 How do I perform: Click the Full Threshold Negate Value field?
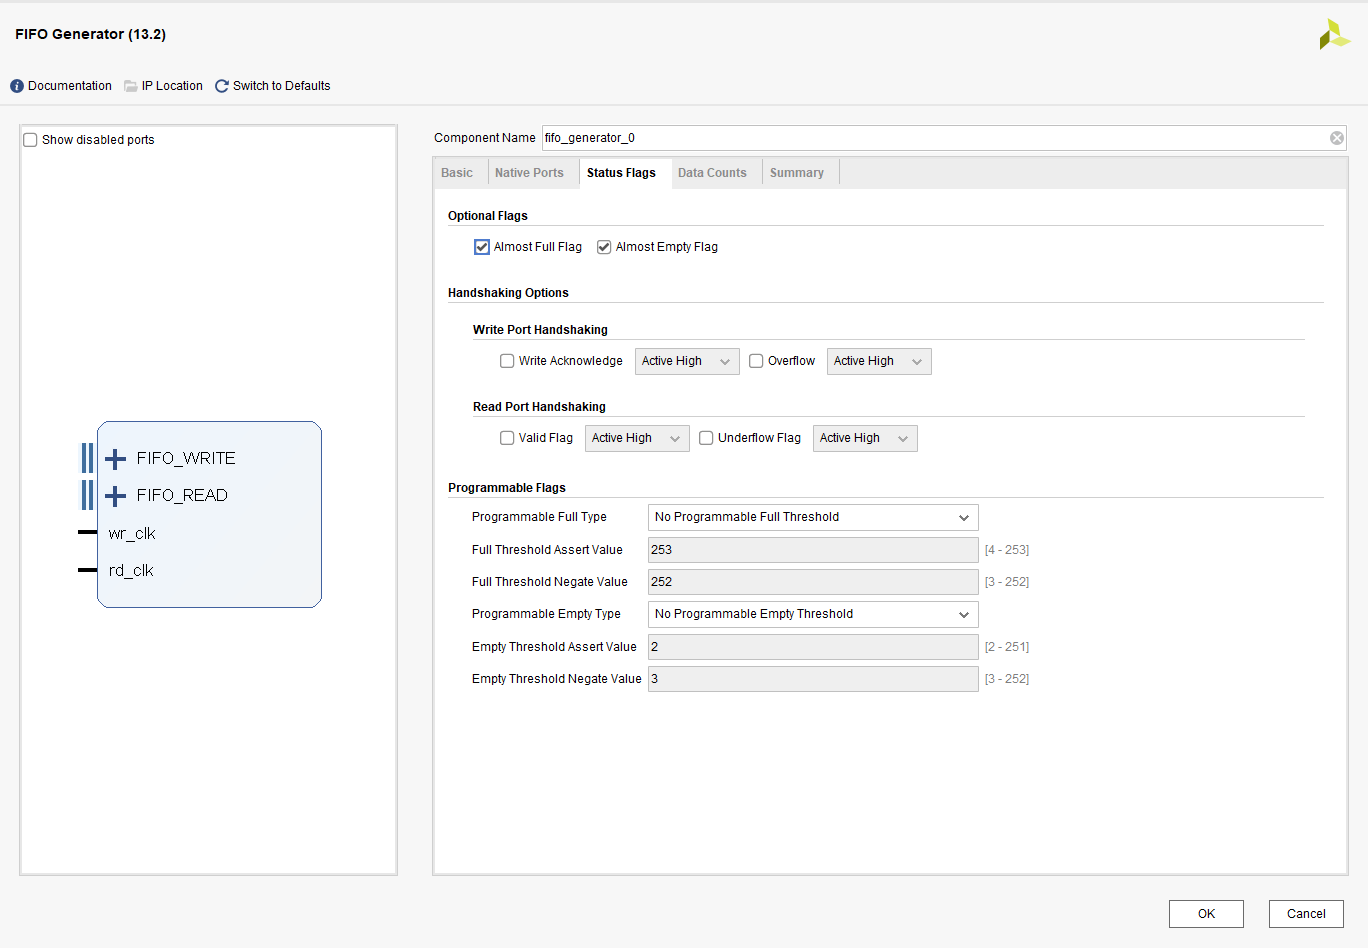point(813,582)
